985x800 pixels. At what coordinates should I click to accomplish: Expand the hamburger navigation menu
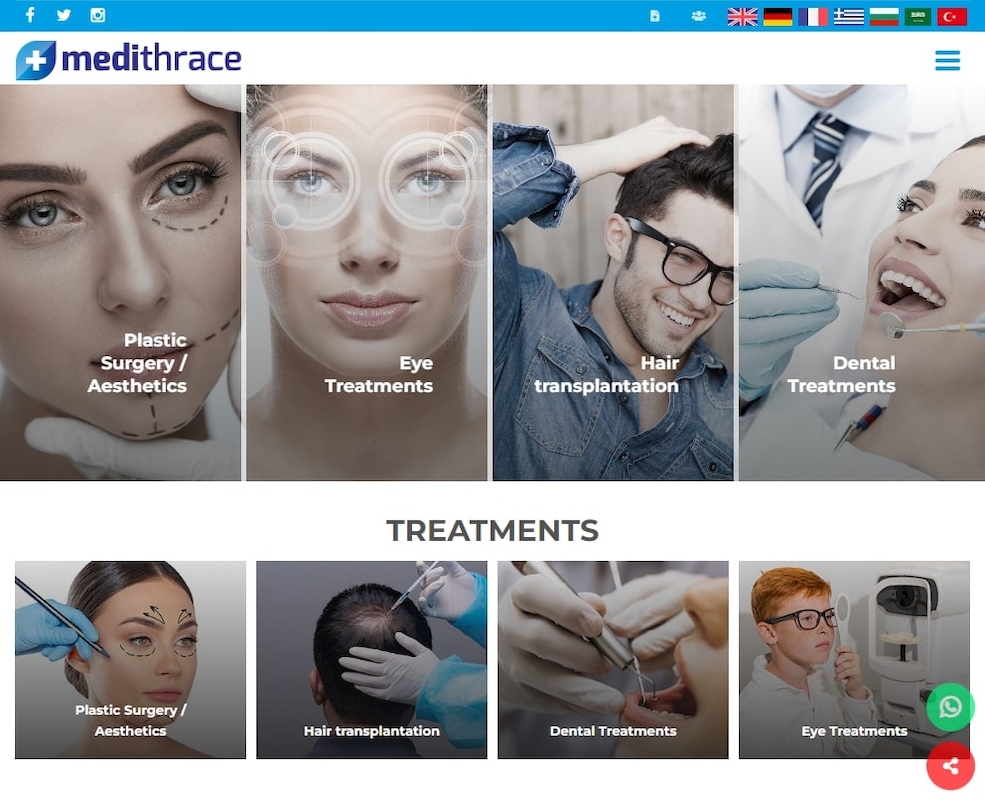coord(947,60)
